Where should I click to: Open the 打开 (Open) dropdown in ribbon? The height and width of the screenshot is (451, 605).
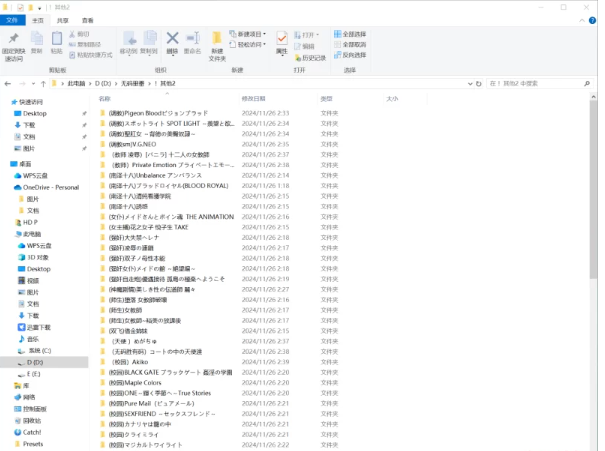[x=307, y=35]
